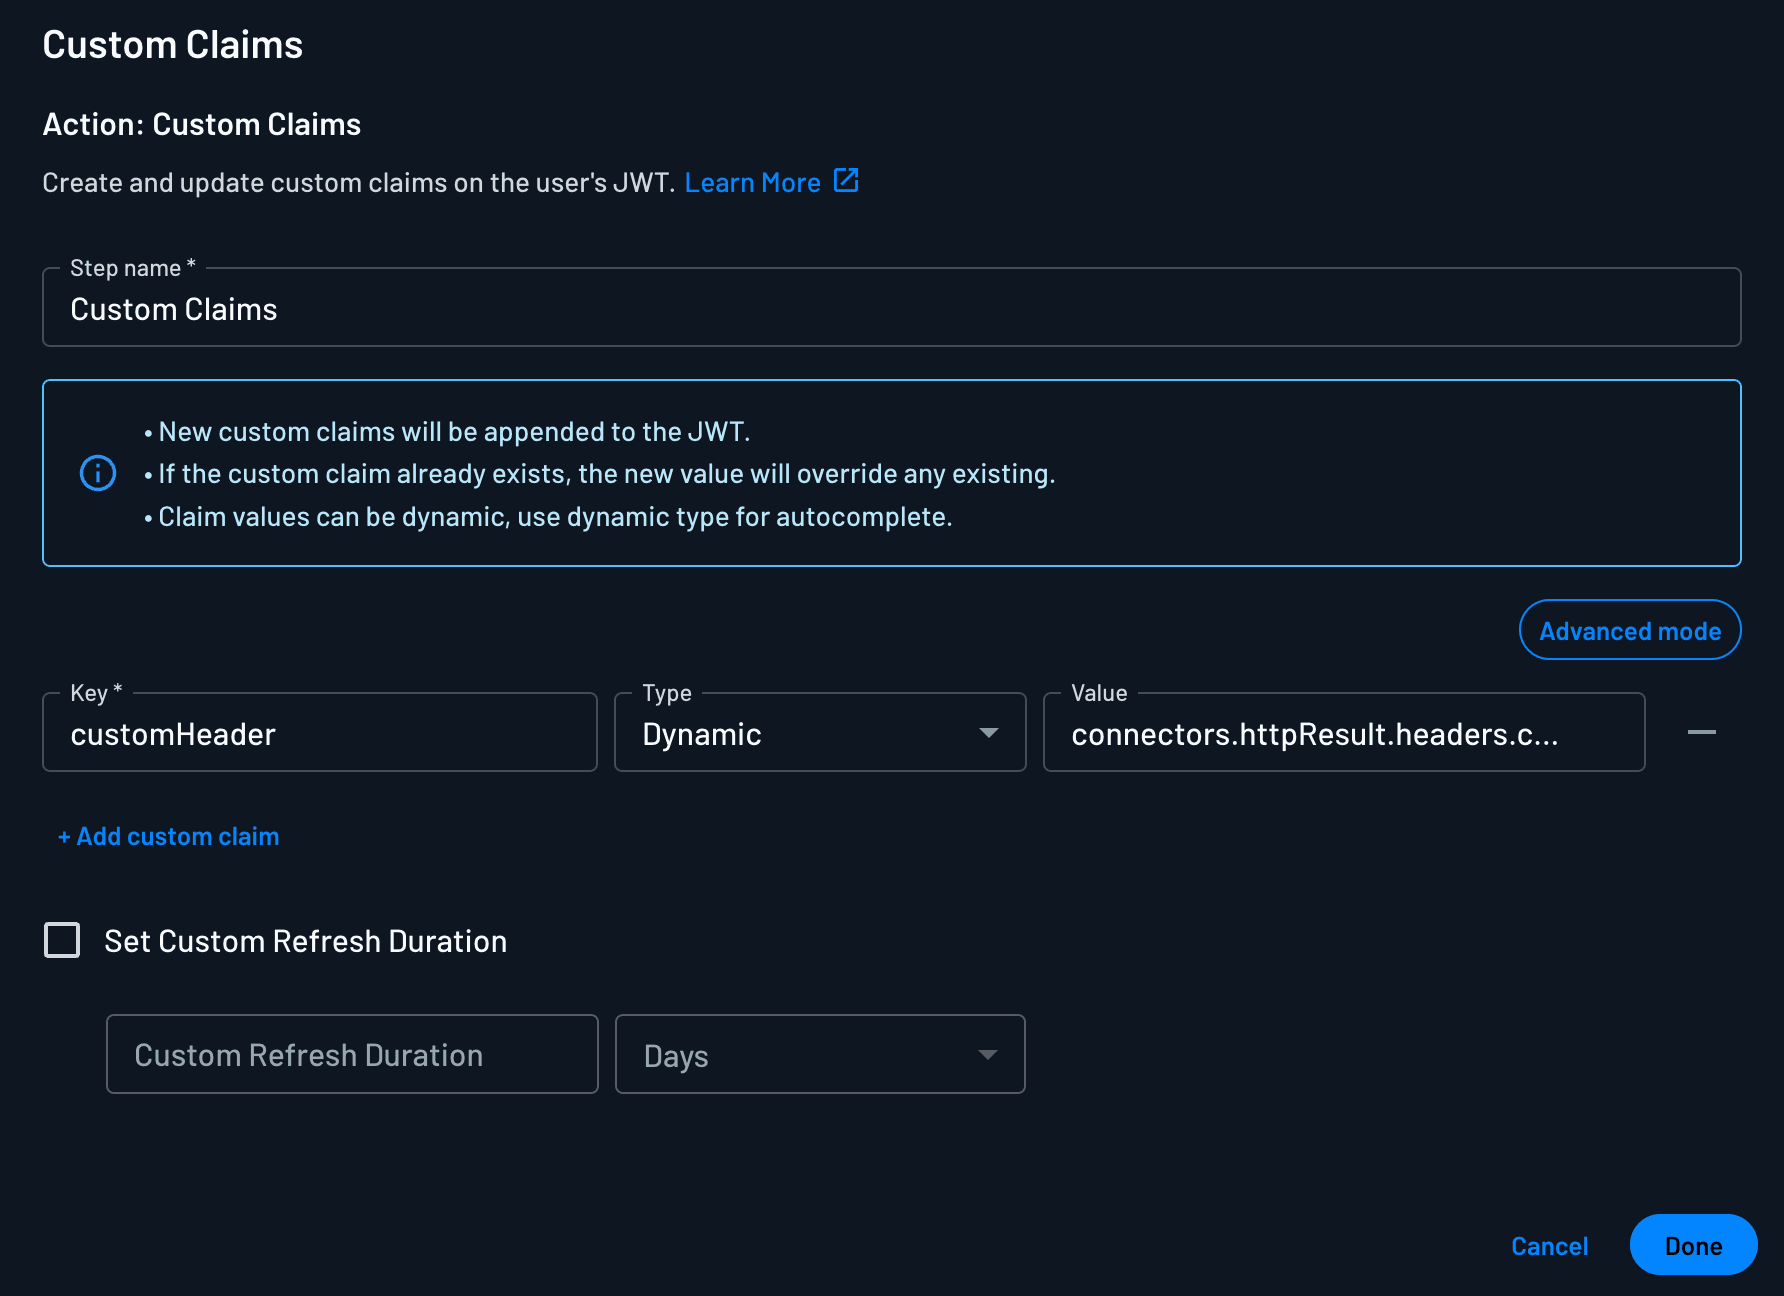This screenshot has height=1296, width=1784.
Task: Click the Learn More link
Action: (753, 182)
